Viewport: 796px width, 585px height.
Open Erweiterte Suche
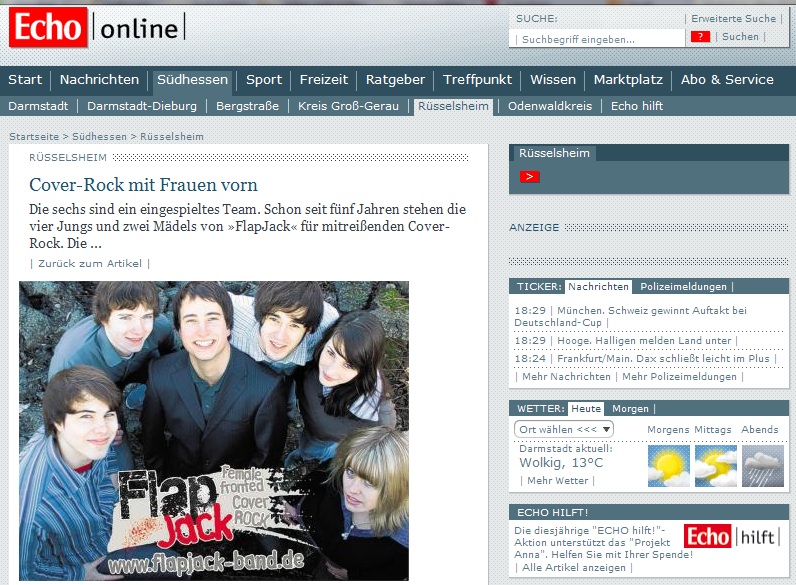click(x=734, y=19)
